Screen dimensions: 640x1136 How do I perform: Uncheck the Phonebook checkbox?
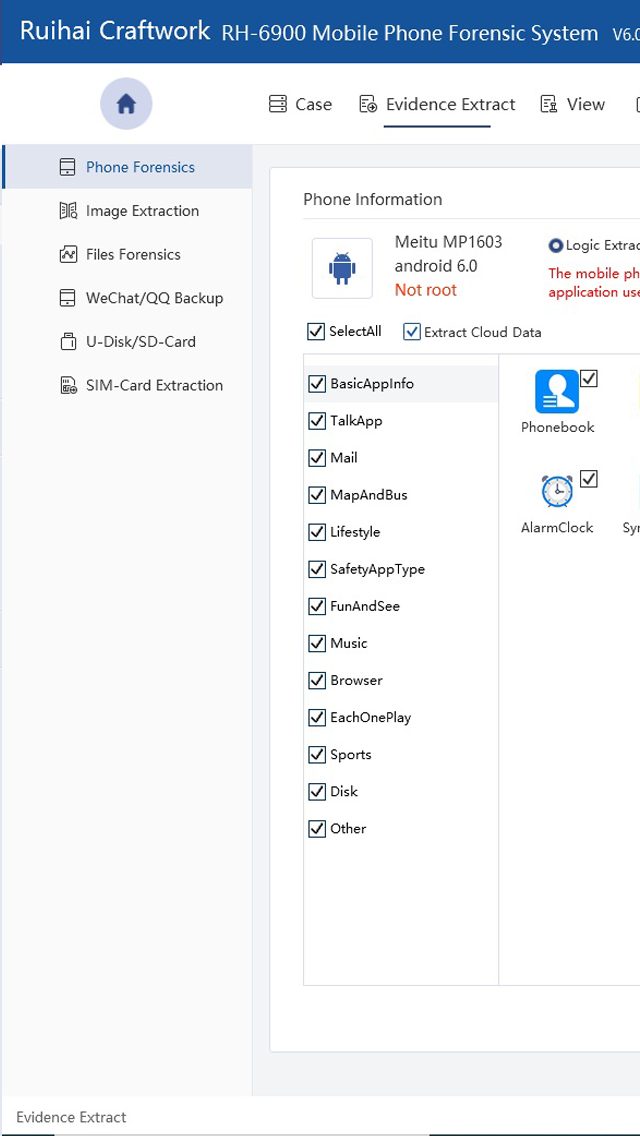[x=589, y=379]
